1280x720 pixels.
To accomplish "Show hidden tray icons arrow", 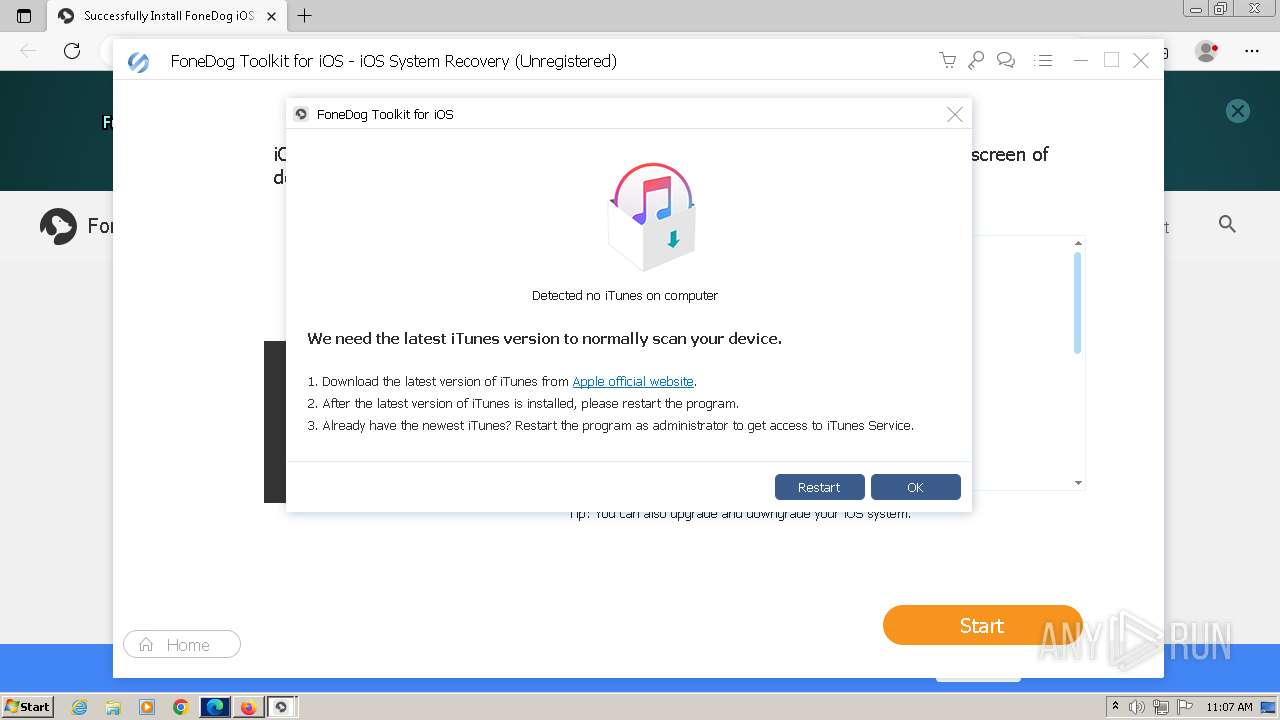I will point(1115,707).
